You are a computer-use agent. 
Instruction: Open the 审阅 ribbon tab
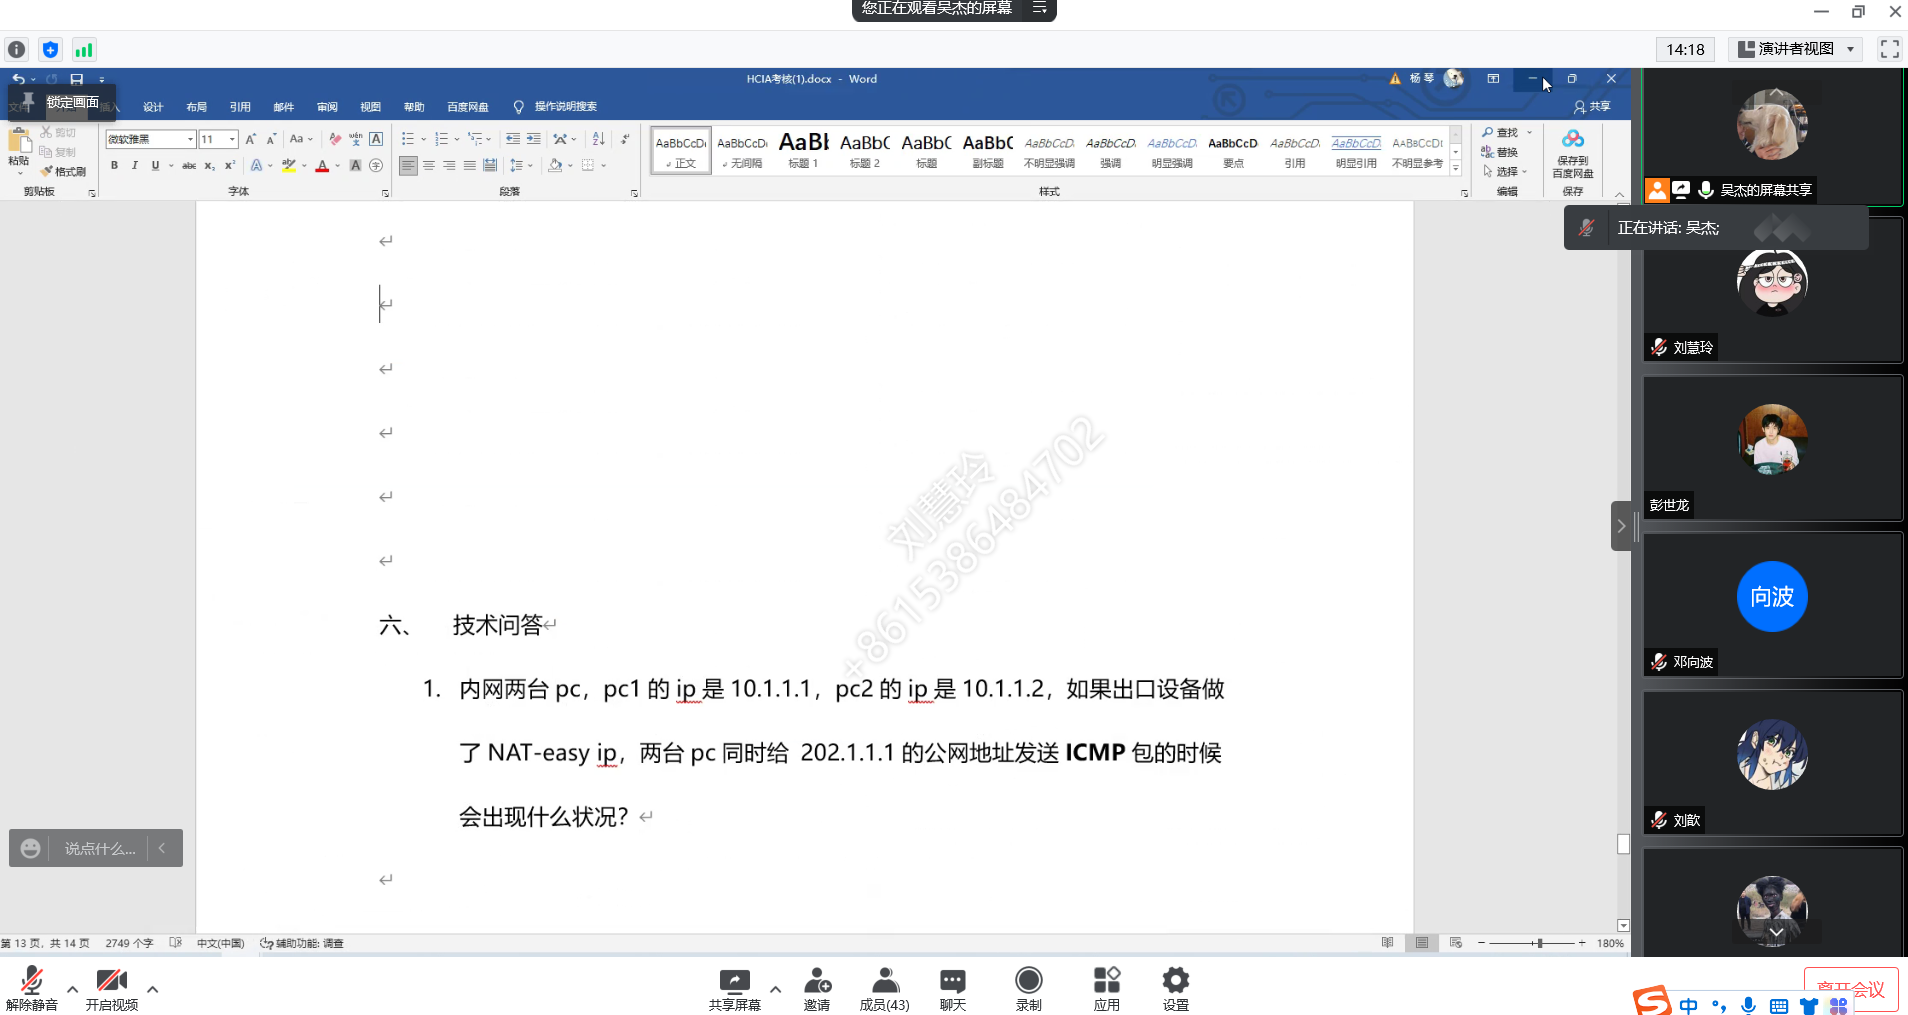click(327, 107)
